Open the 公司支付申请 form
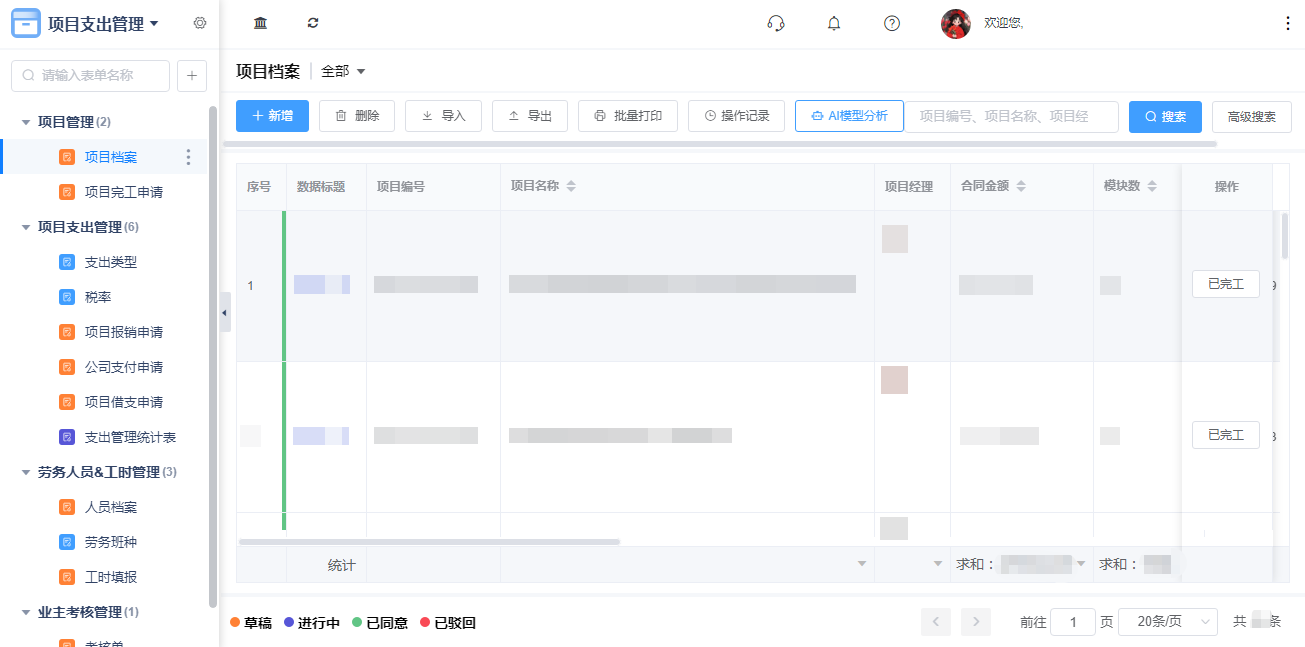 (x=124, y=367)
